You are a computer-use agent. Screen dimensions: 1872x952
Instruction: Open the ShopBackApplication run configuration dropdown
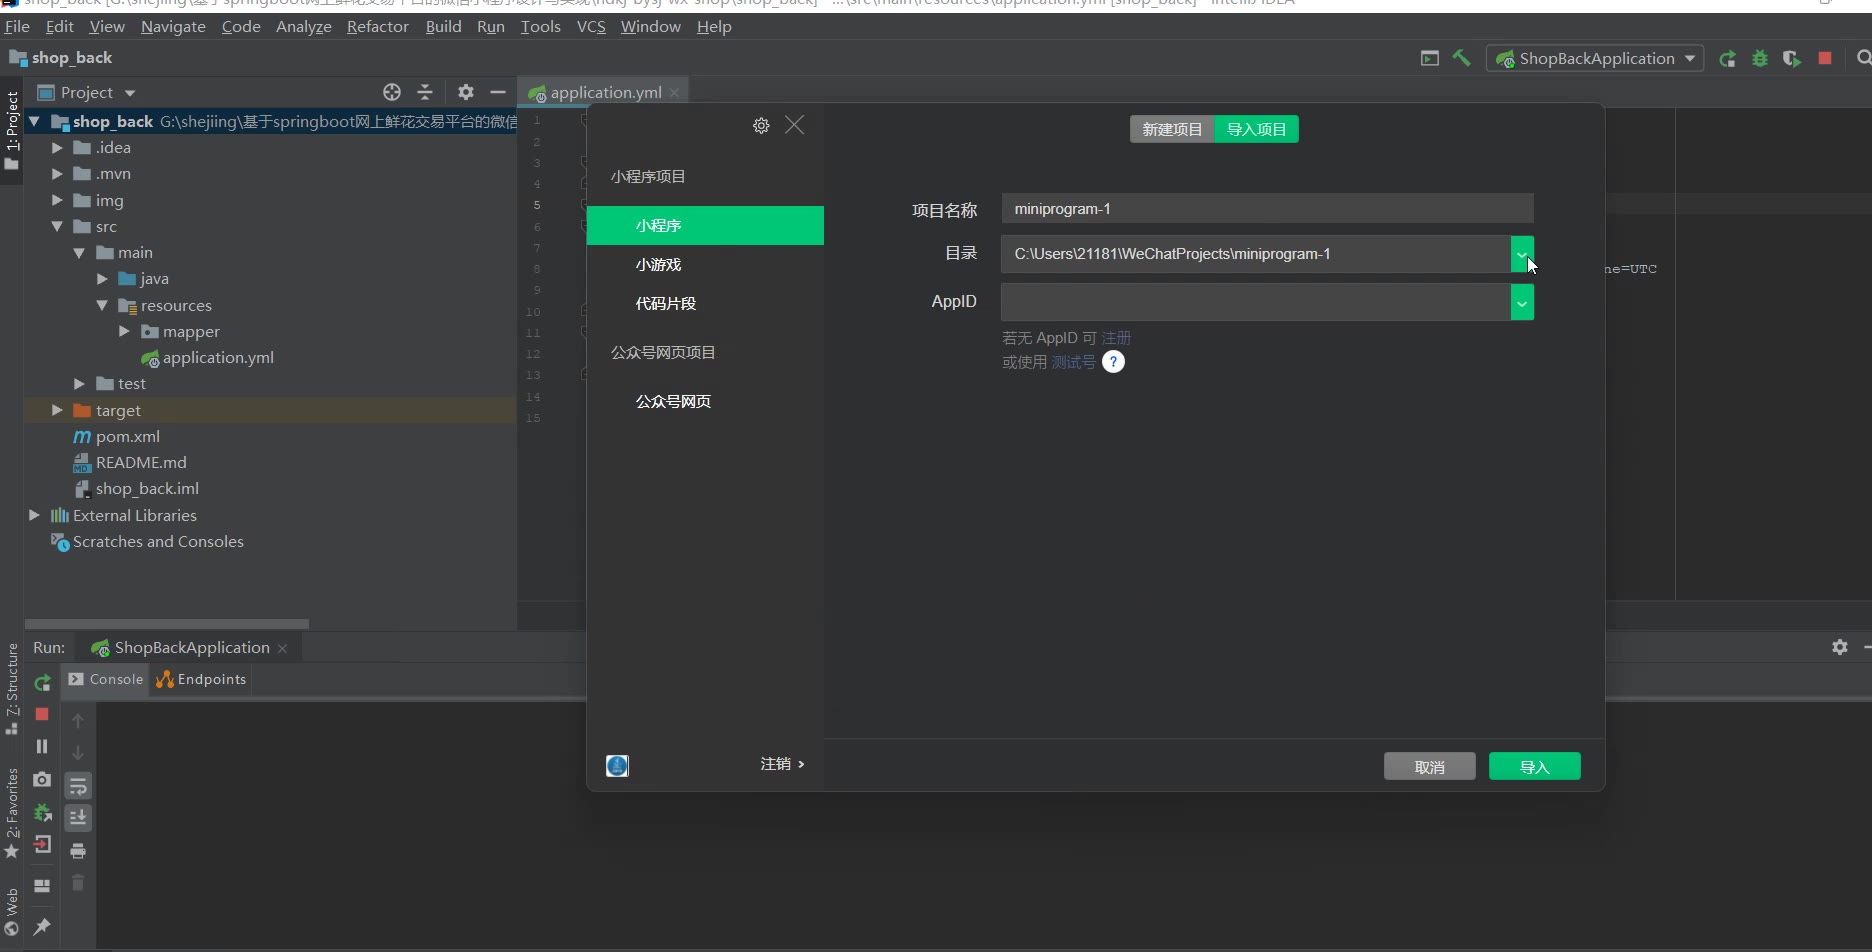click(x=1594, y=59)
